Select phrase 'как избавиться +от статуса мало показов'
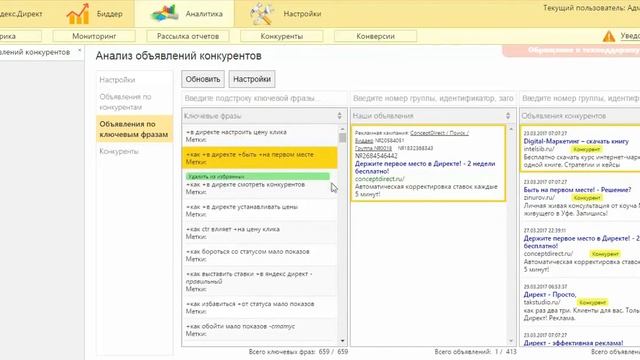 (260, 307)
